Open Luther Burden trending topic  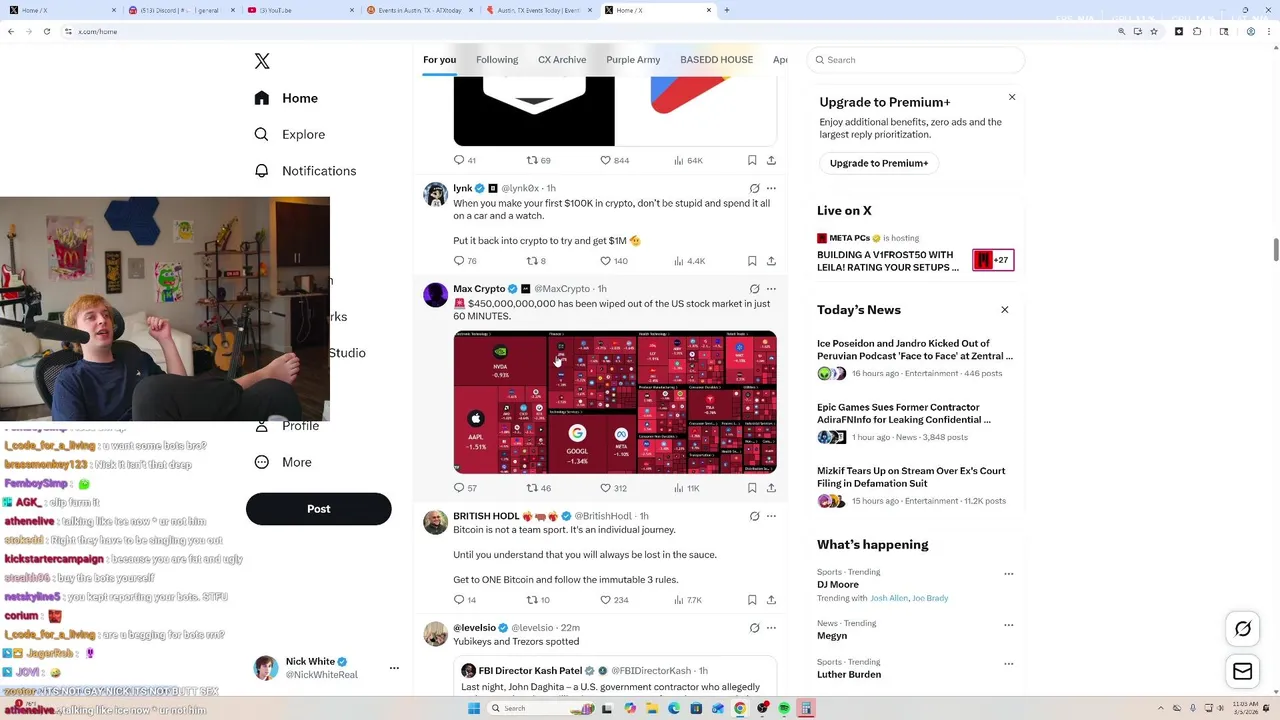point(849,675)
